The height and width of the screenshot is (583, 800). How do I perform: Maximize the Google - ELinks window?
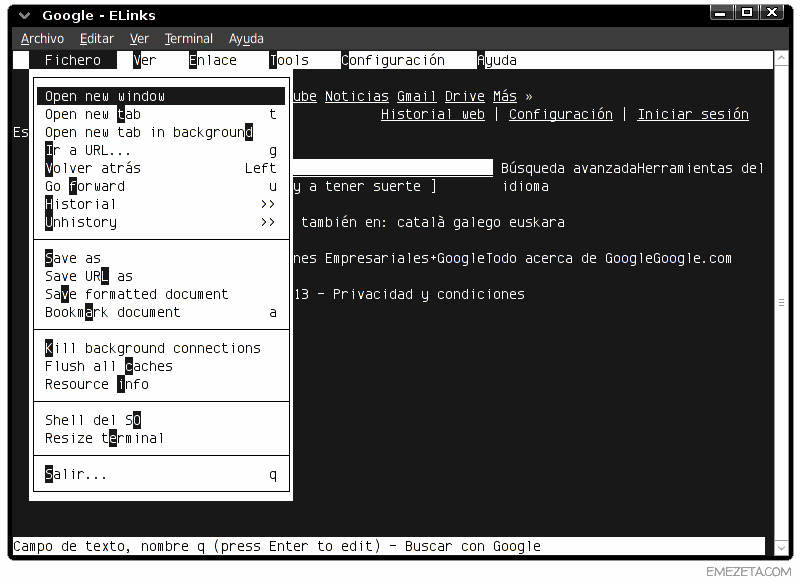tap(747, 13)
